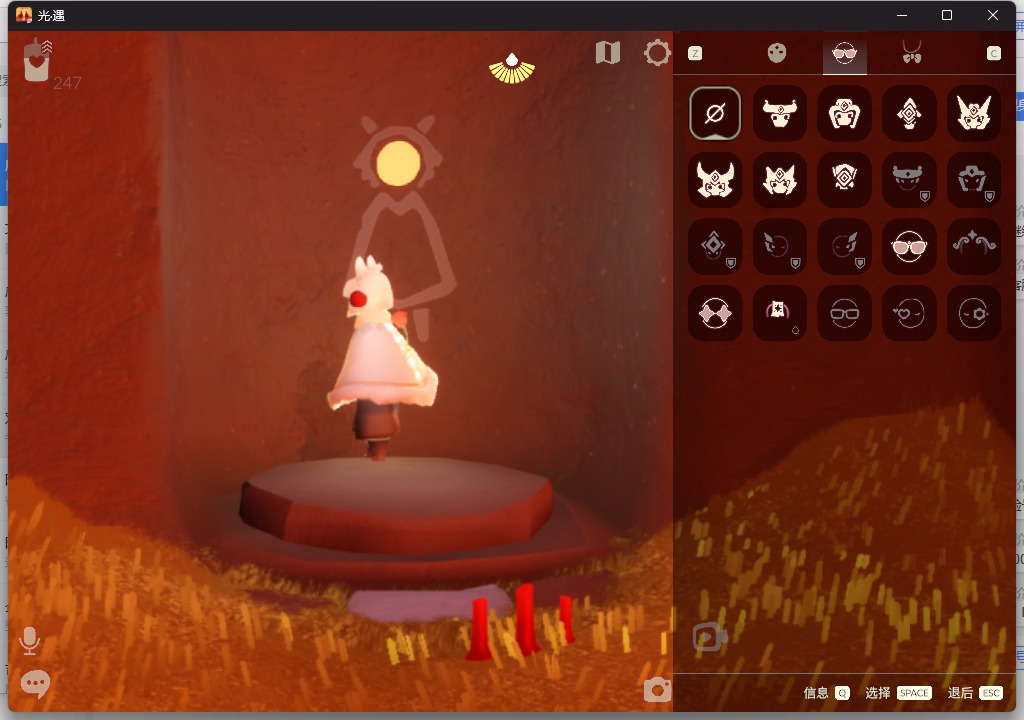Image resolution: width=1024 pixels, height=720 pixels.
Task: Click the Z previous category key hint
Action: 695,54
